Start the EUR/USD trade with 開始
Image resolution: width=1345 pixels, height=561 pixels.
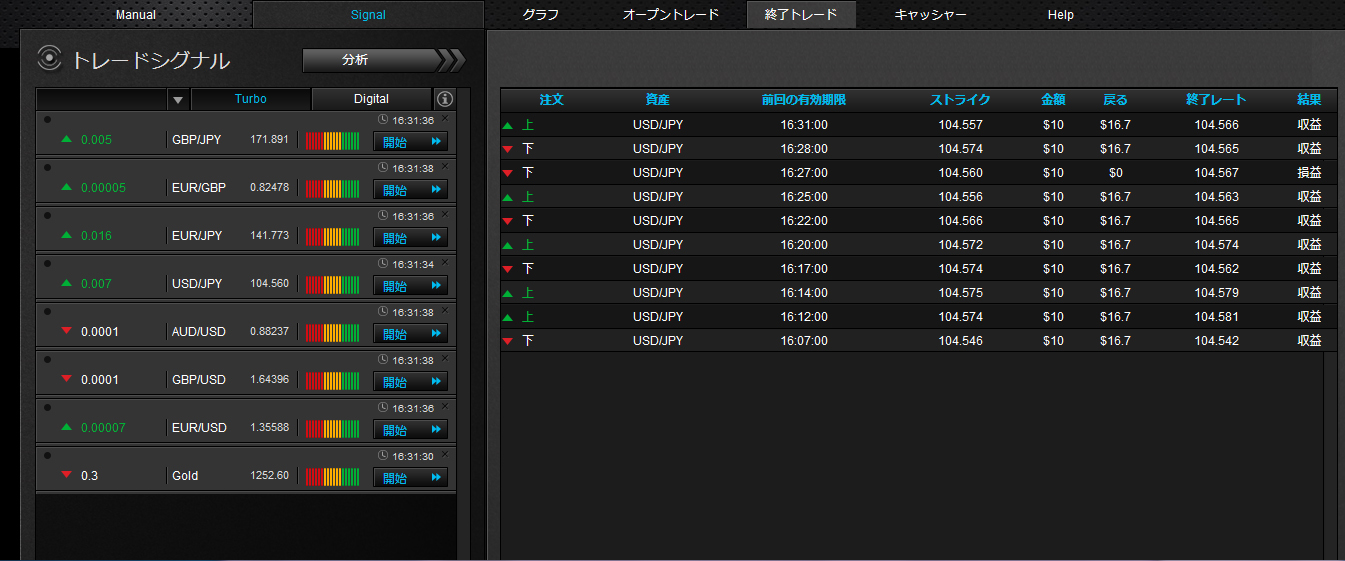point(410,429)
